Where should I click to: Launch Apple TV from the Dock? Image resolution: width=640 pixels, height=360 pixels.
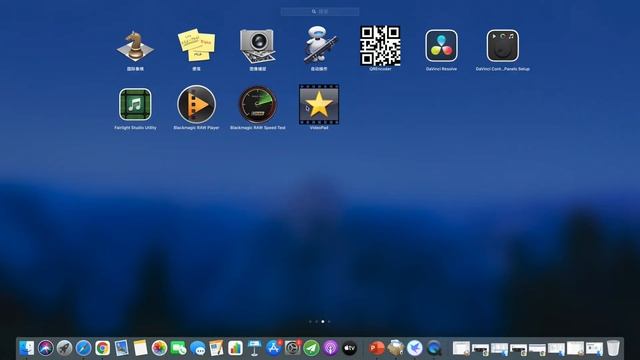pyautogui.click(x=349, y=348)
